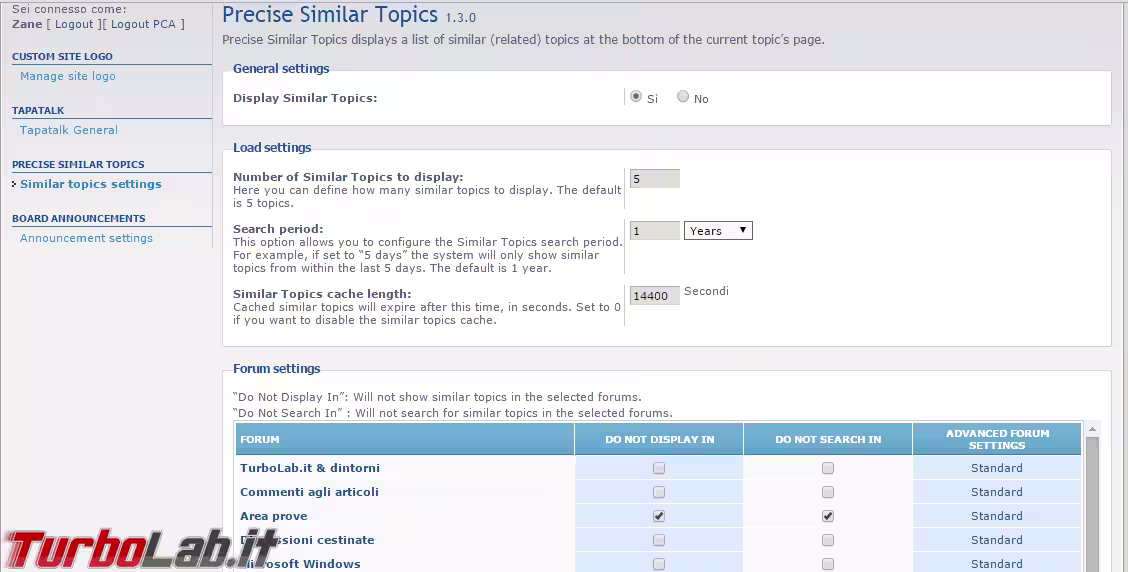Click the TAPATALK sidebar heading
The width and height of the screenshot is (1128, 572).
tap(38, 110)
